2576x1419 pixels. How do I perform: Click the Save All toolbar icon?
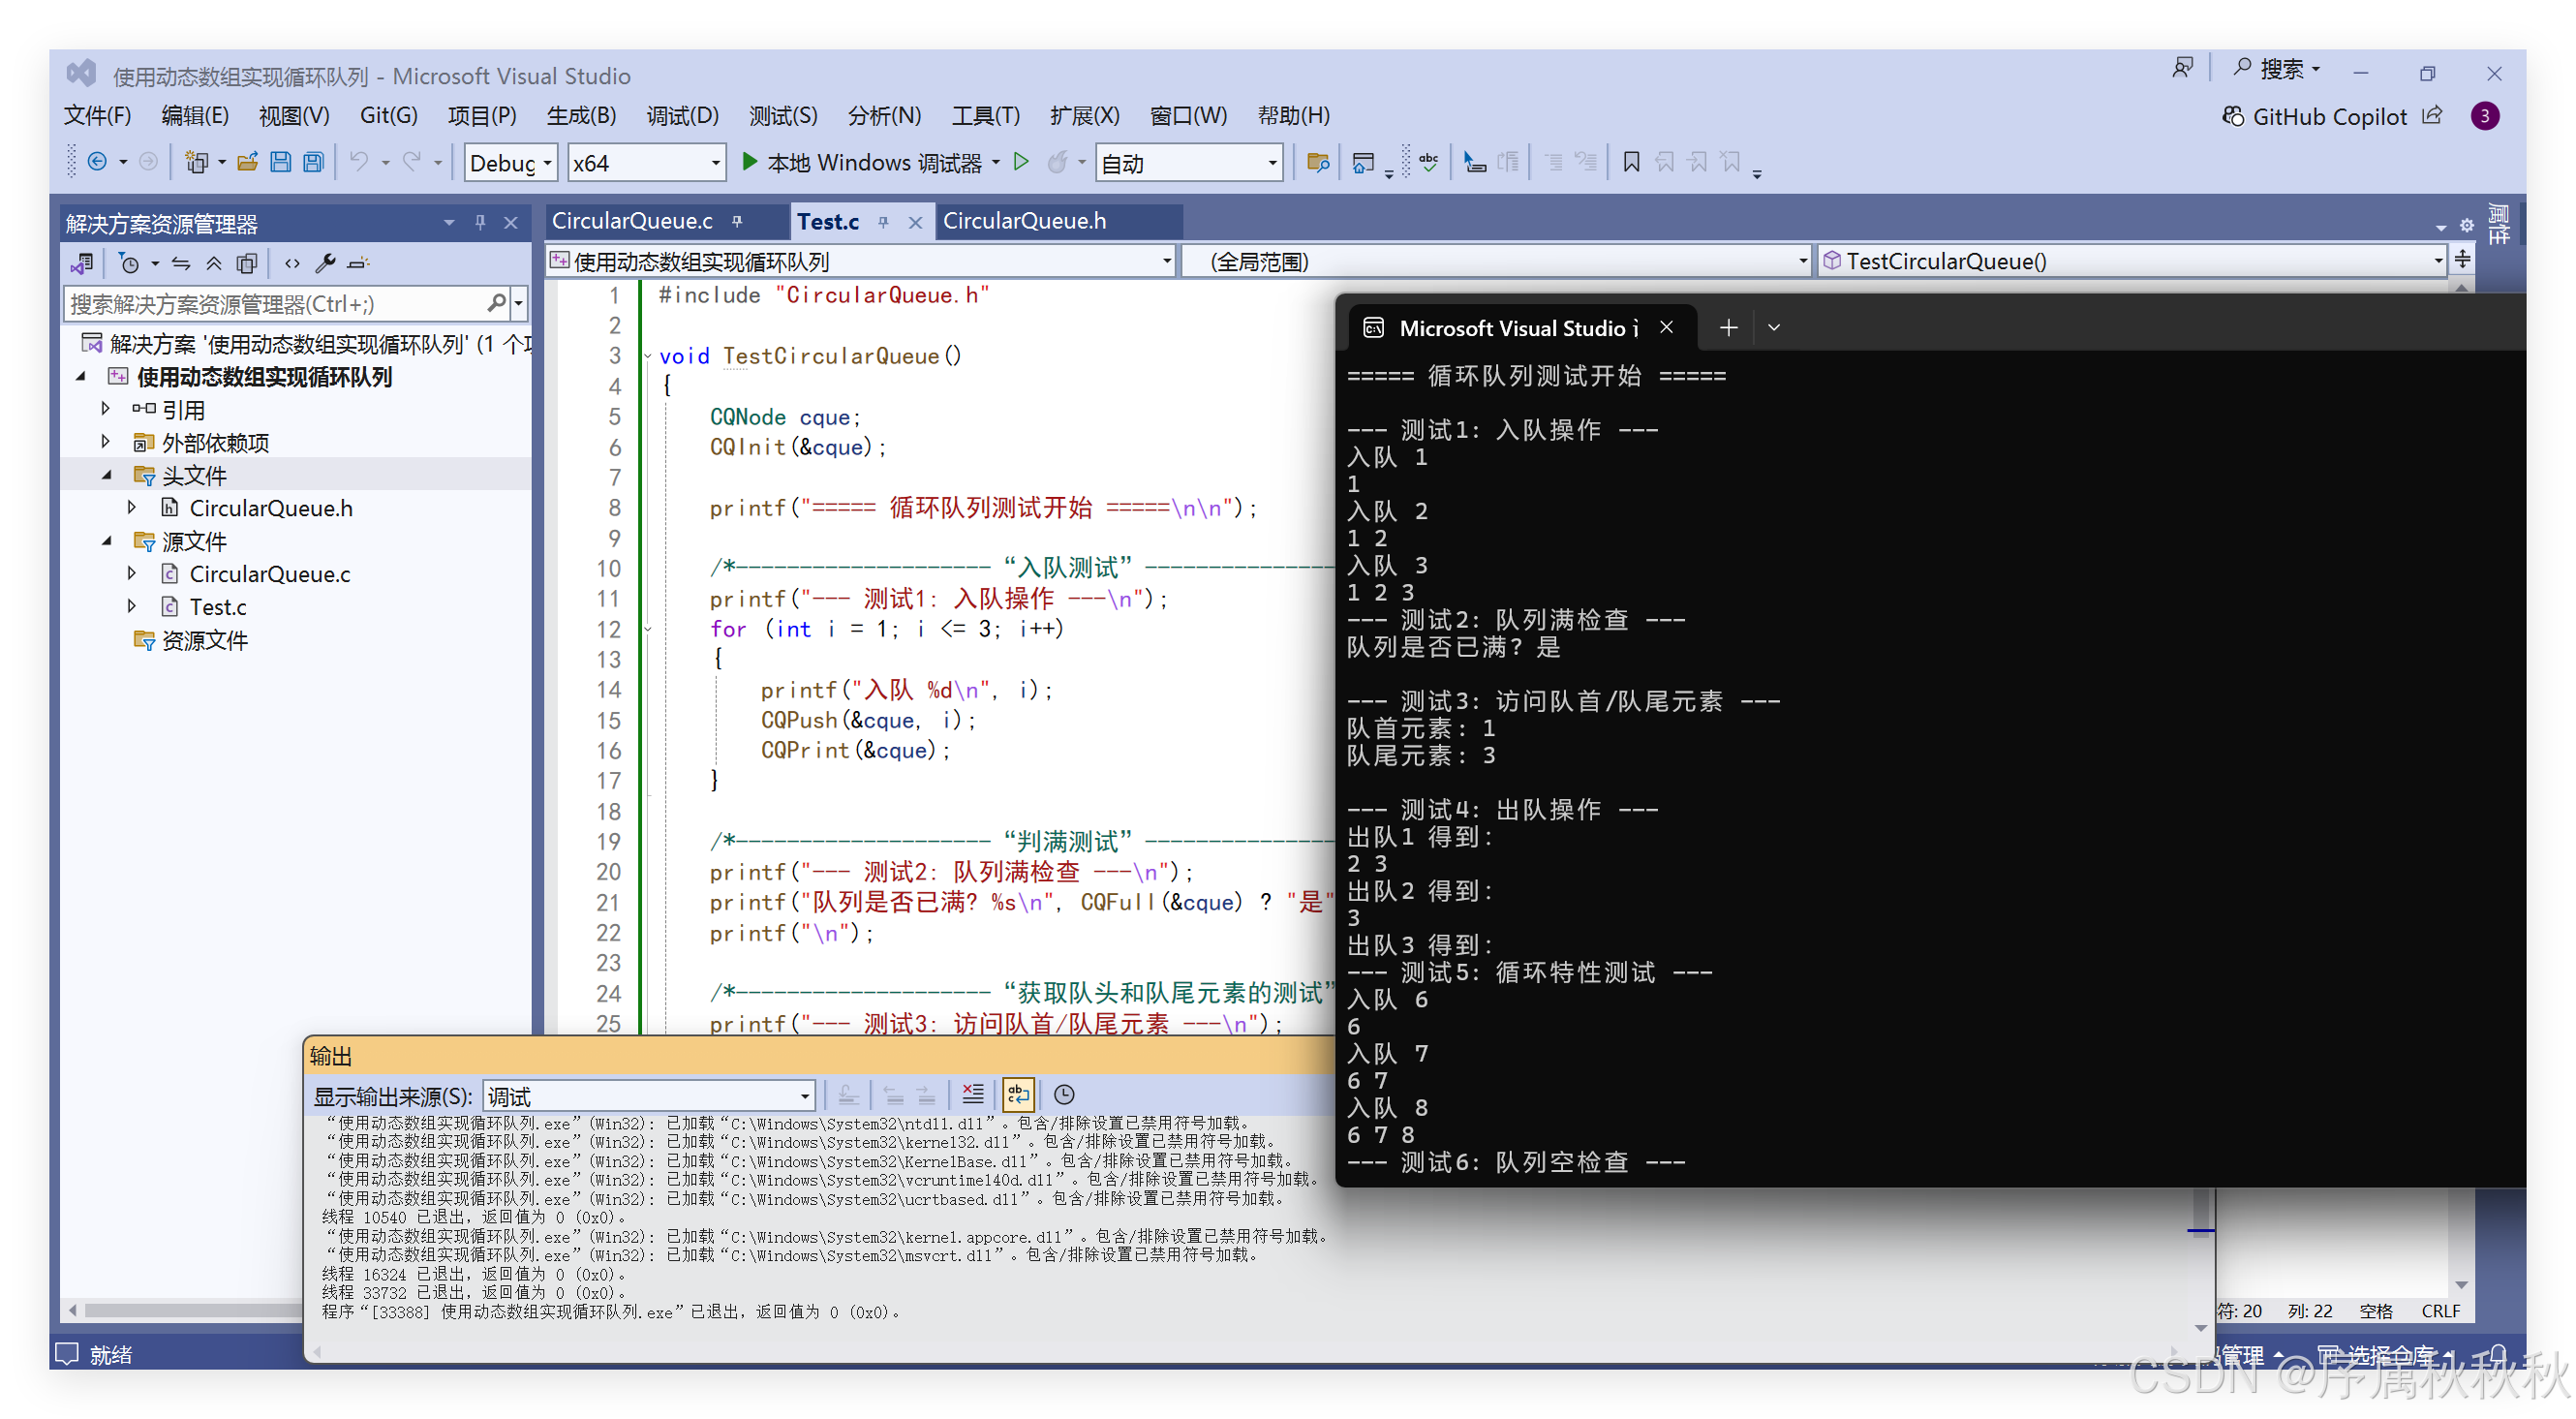pos(314,162)
